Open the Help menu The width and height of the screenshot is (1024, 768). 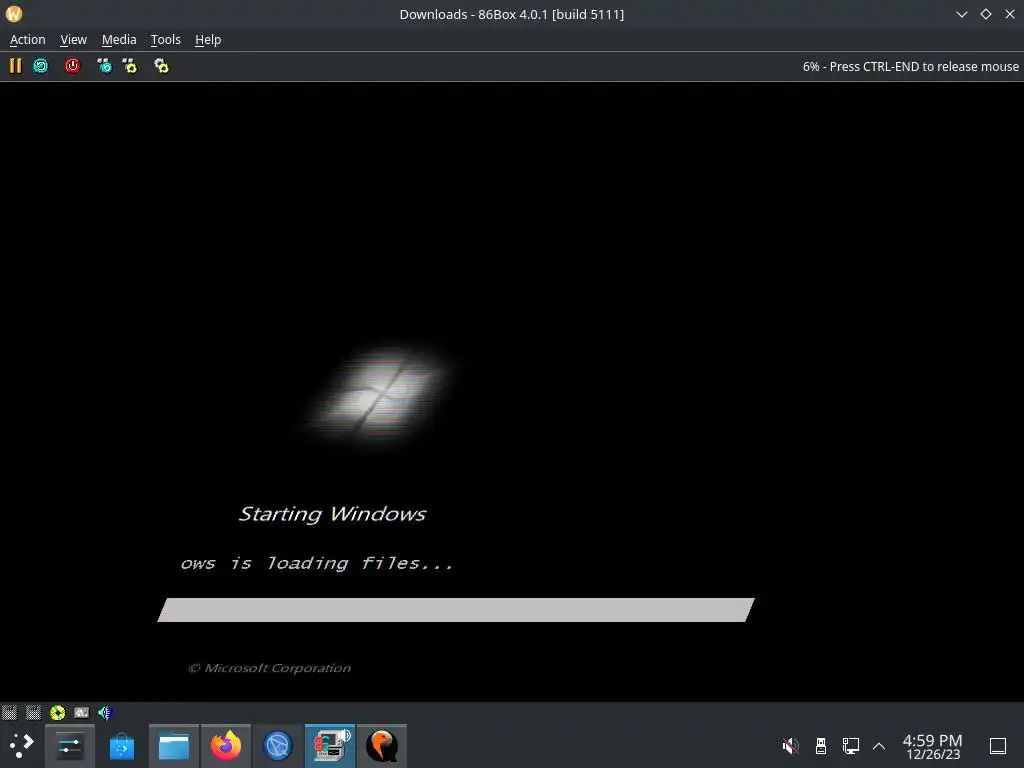pyautogui.click(x=208, y=40)
